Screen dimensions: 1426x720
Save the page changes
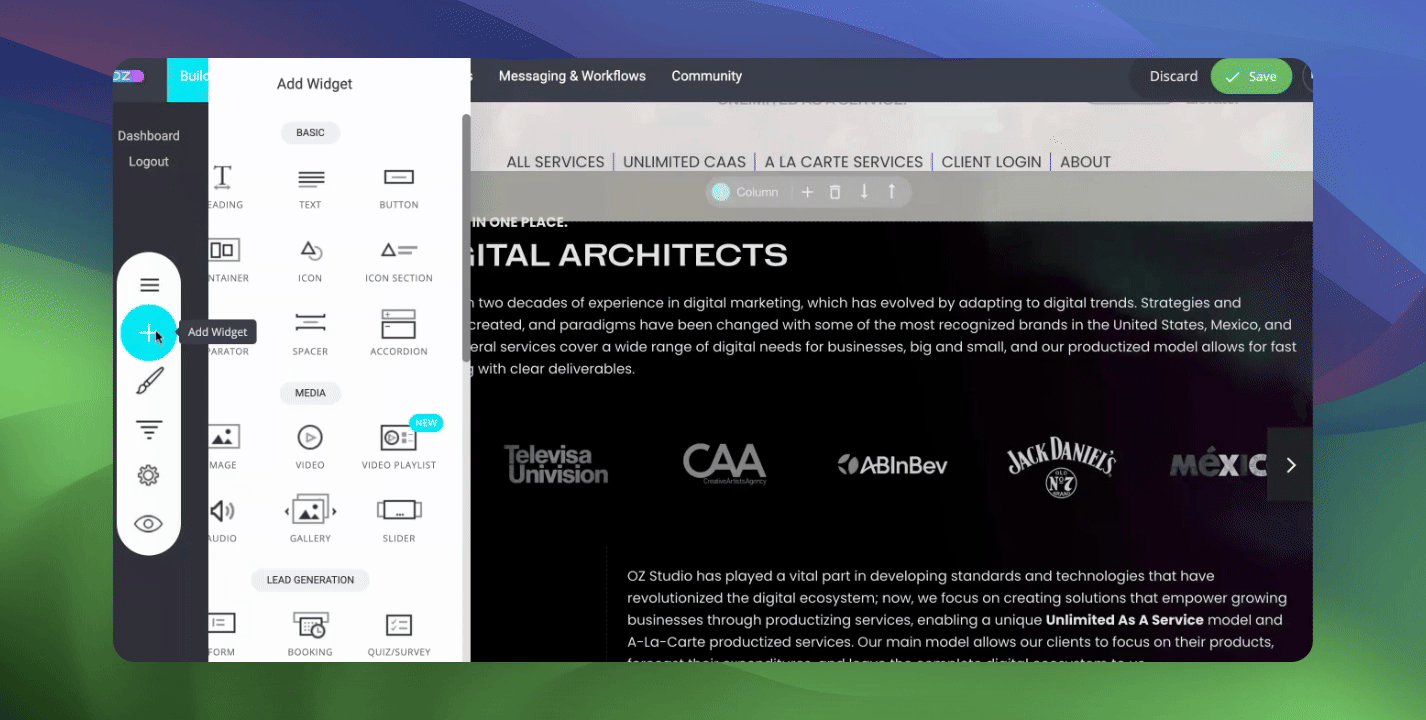click(1251, 76)
